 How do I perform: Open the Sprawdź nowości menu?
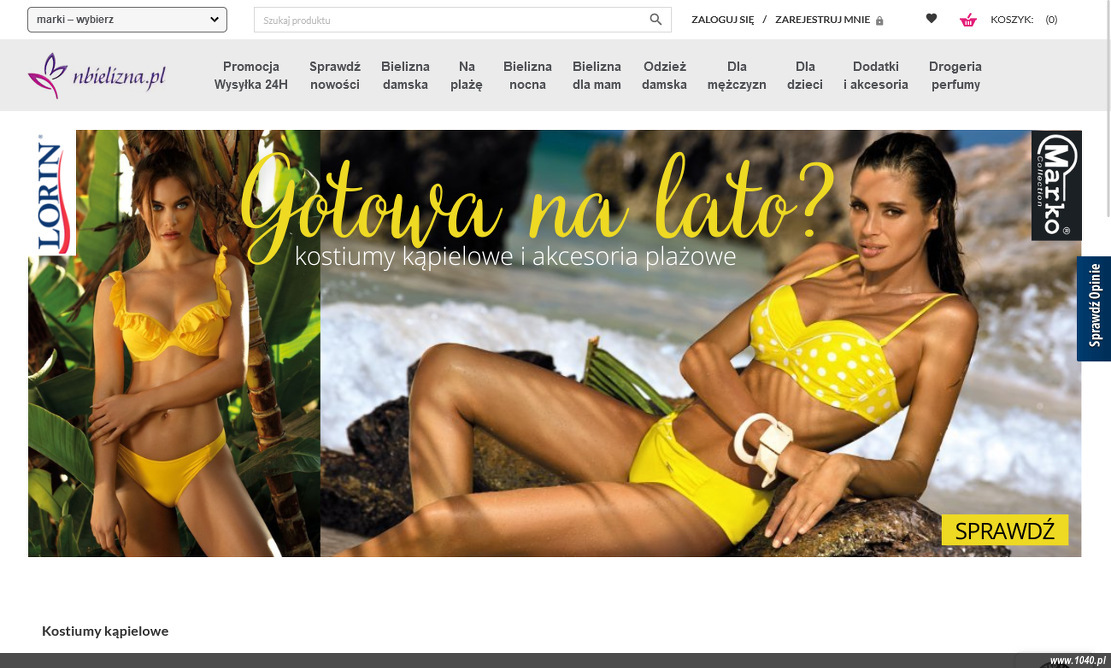(x=334, y=75)
